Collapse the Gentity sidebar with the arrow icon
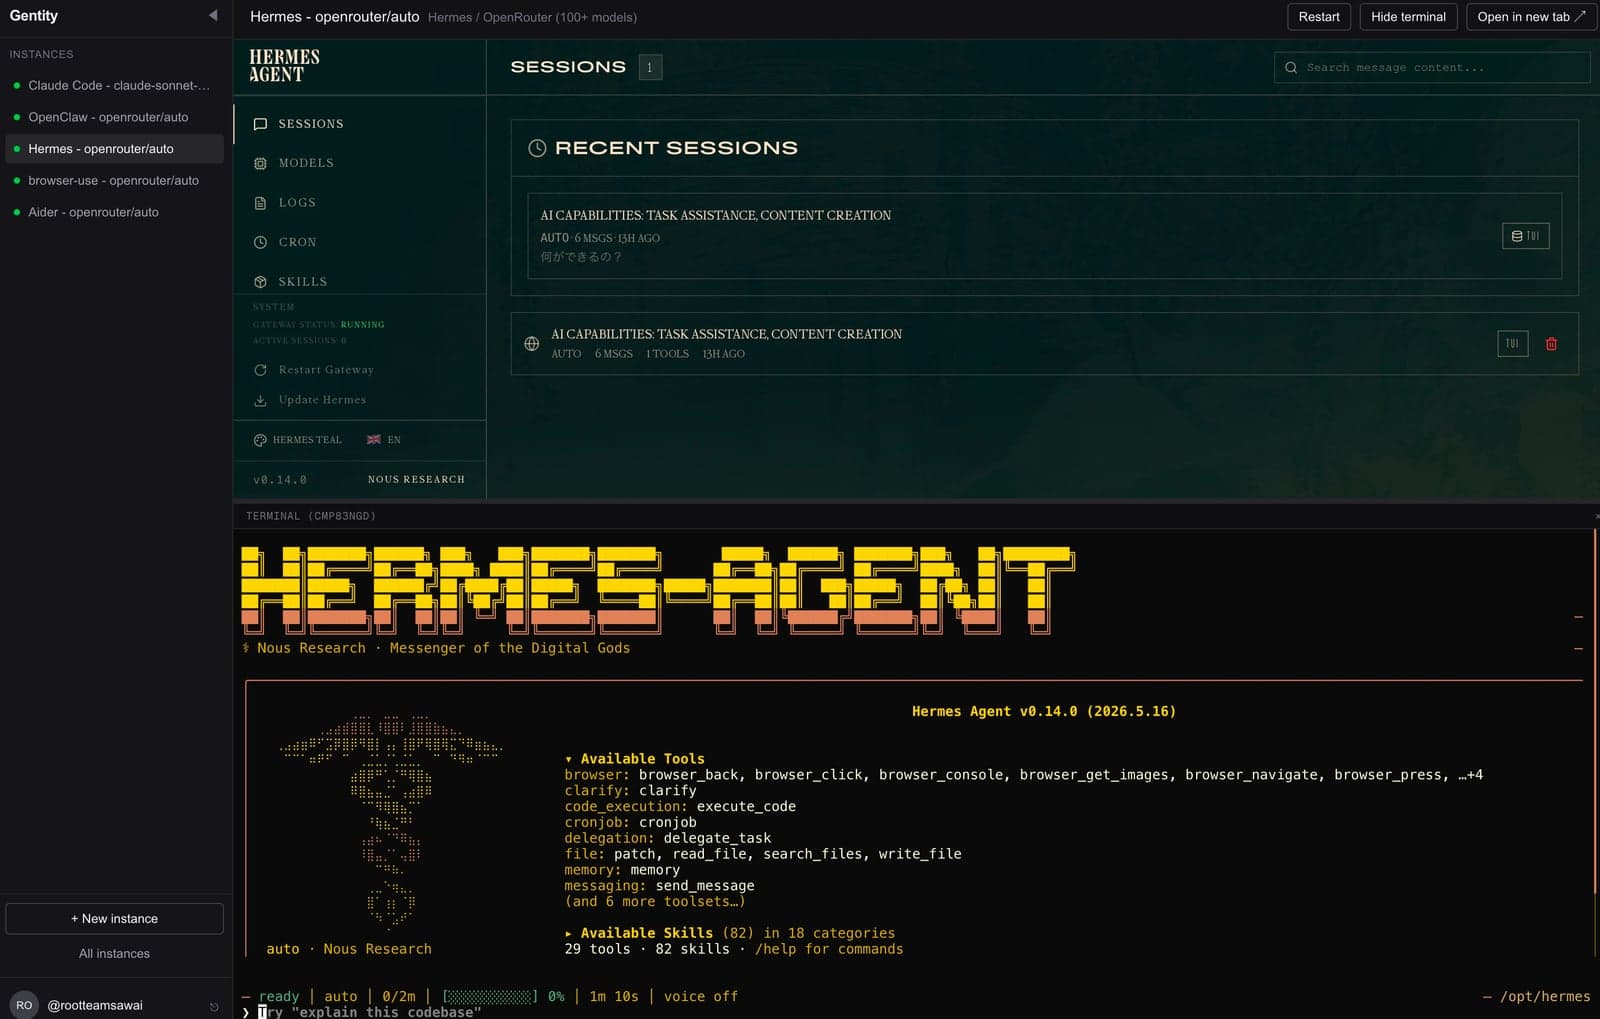This screenshot has height=1019, width=1600. (212, 15)
